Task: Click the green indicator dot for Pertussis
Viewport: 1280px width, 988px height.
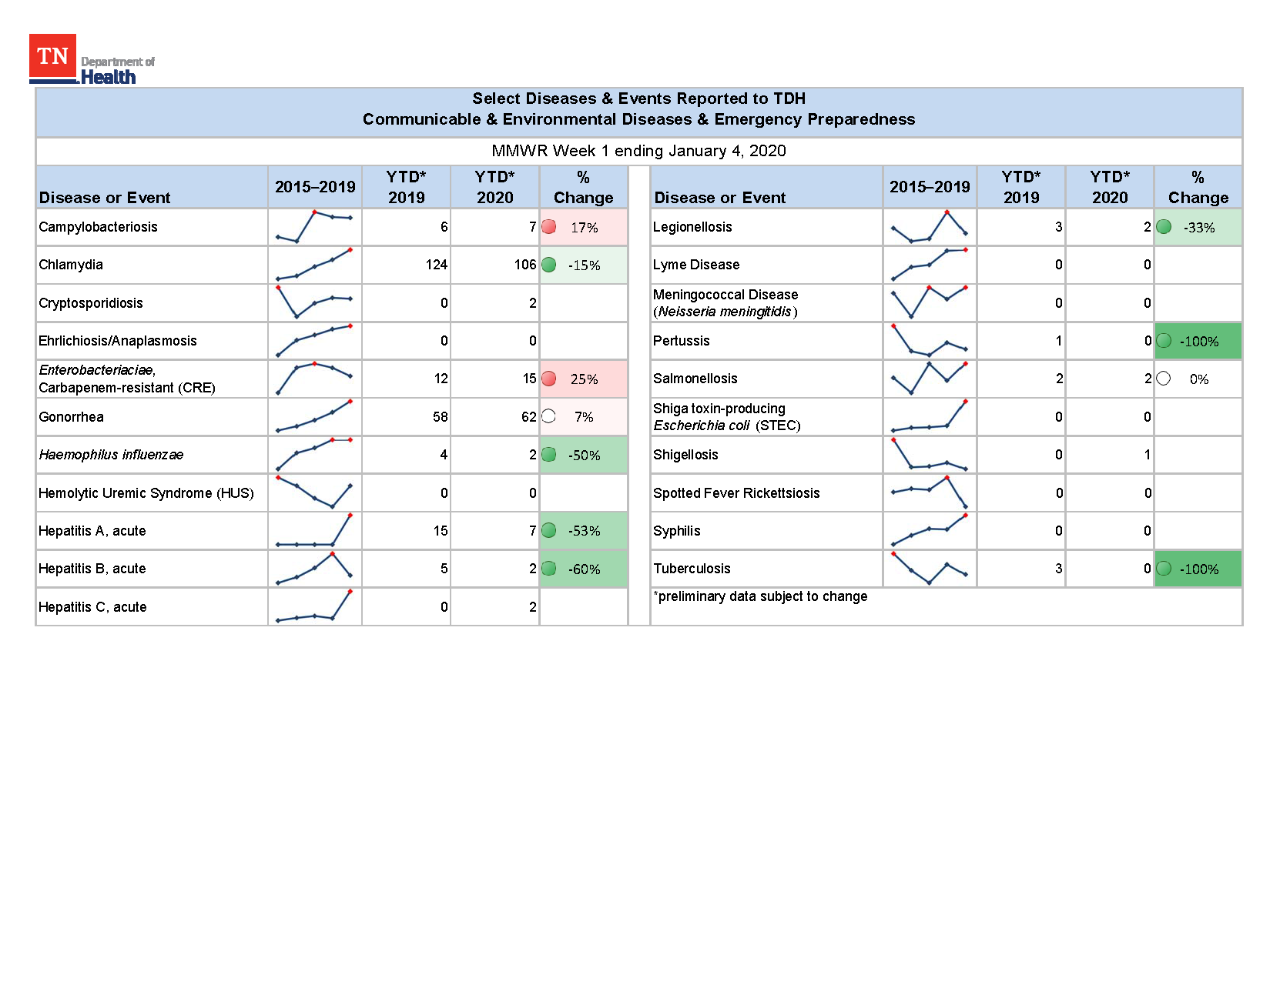Action: [x=1164, y=341]
